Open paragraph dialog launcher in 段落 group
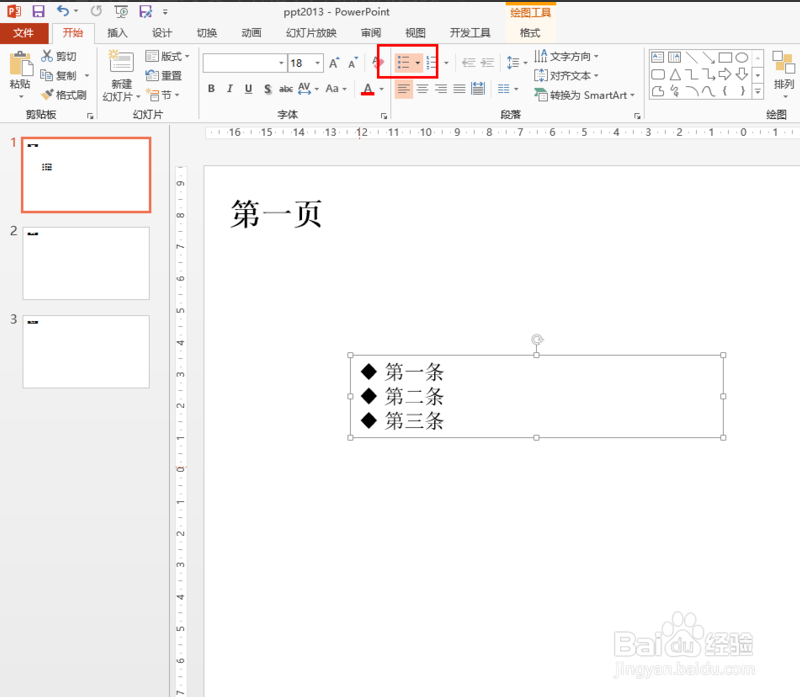800x697 pixels. click(637, 116)
